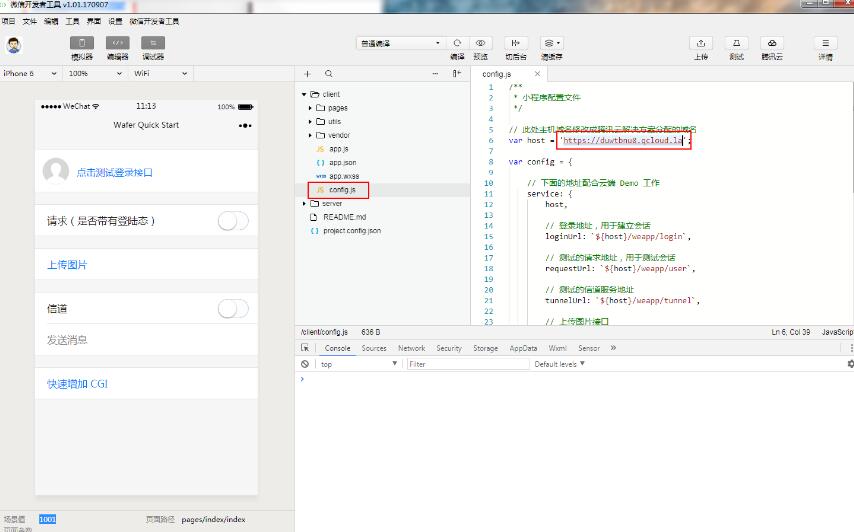Toggle the 信道 tunnel switch
Screen dimensions: 854x532
233,309
